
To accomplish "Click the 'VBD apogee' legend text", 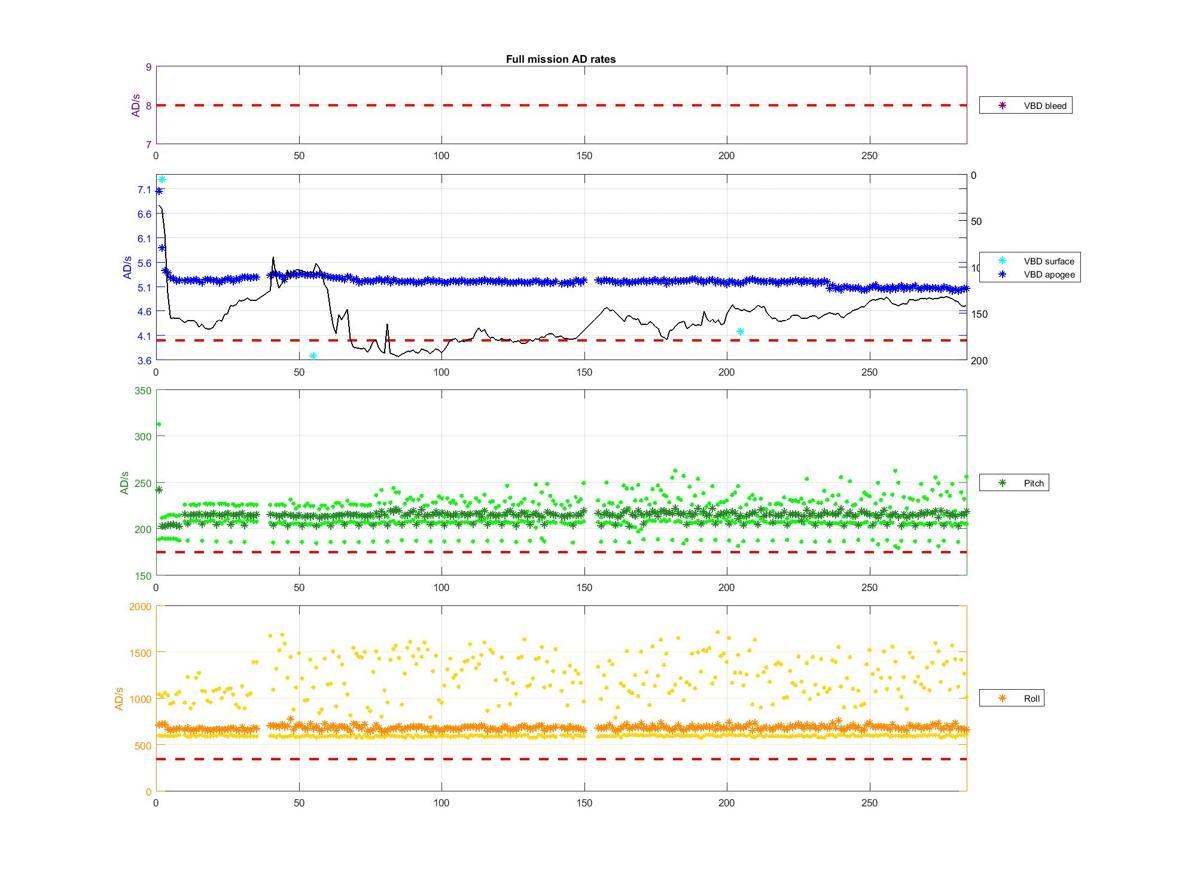I will 1049,274.
